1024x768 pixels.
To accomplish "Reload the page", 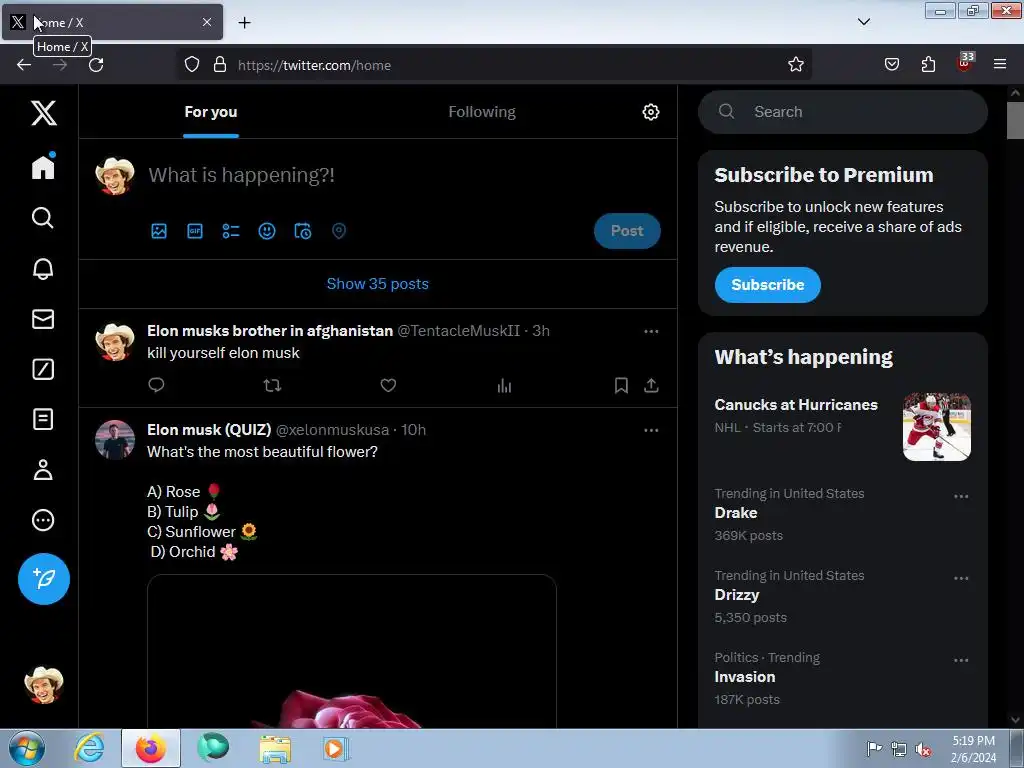I will coord(96,64).
